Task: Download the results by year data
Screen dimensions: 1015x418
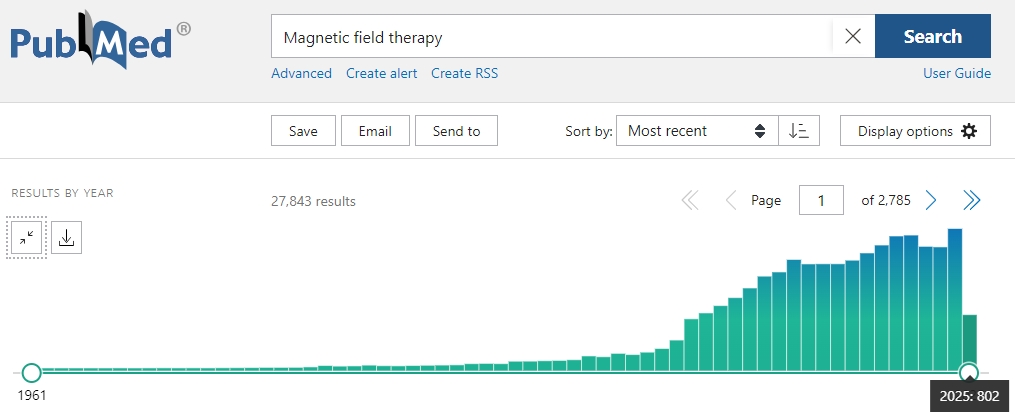Action: point(66,237)
